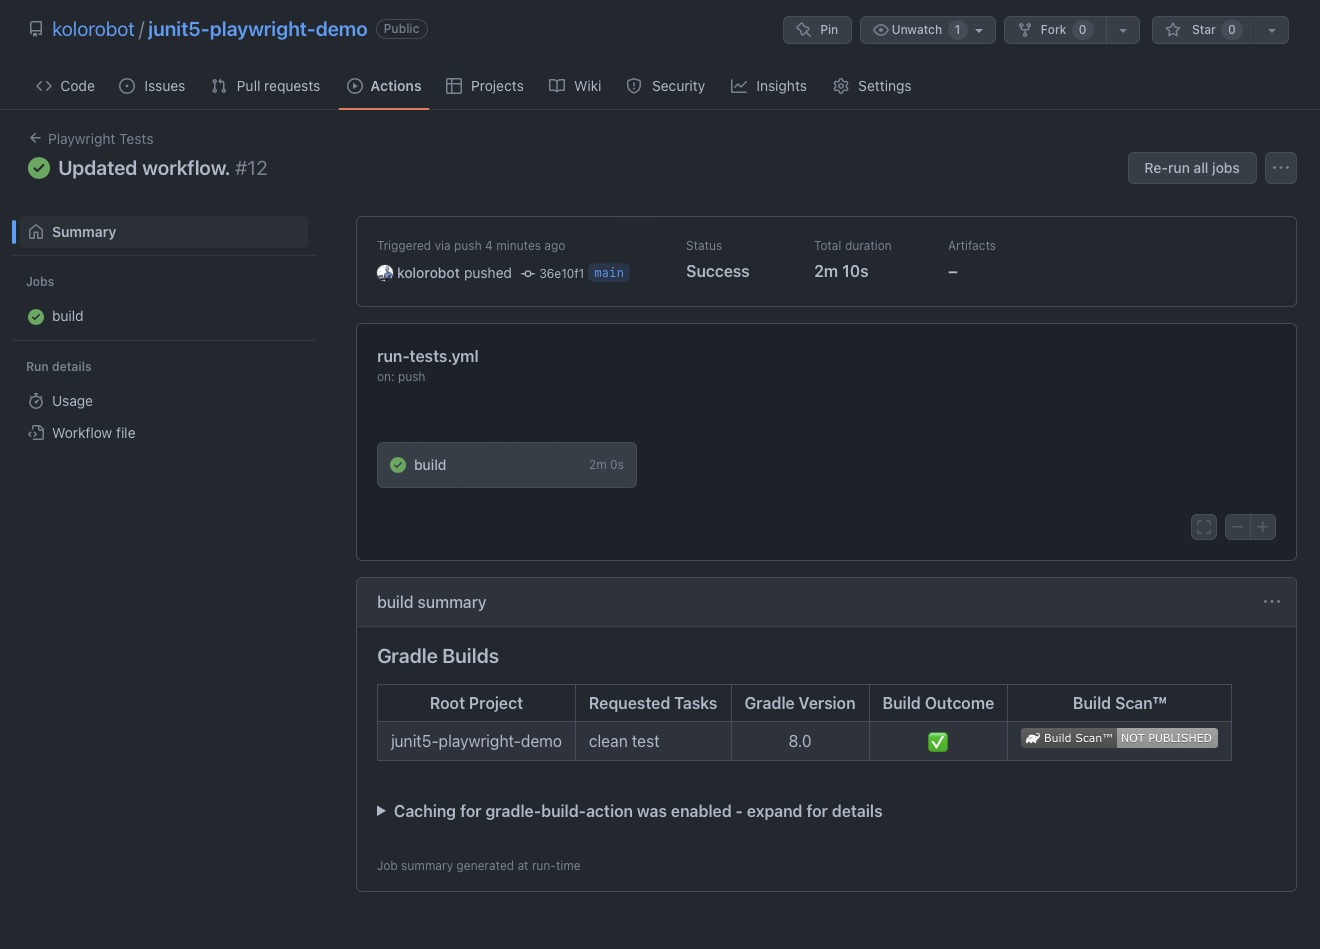Click the Public visibility badge

tap(402, 29)
